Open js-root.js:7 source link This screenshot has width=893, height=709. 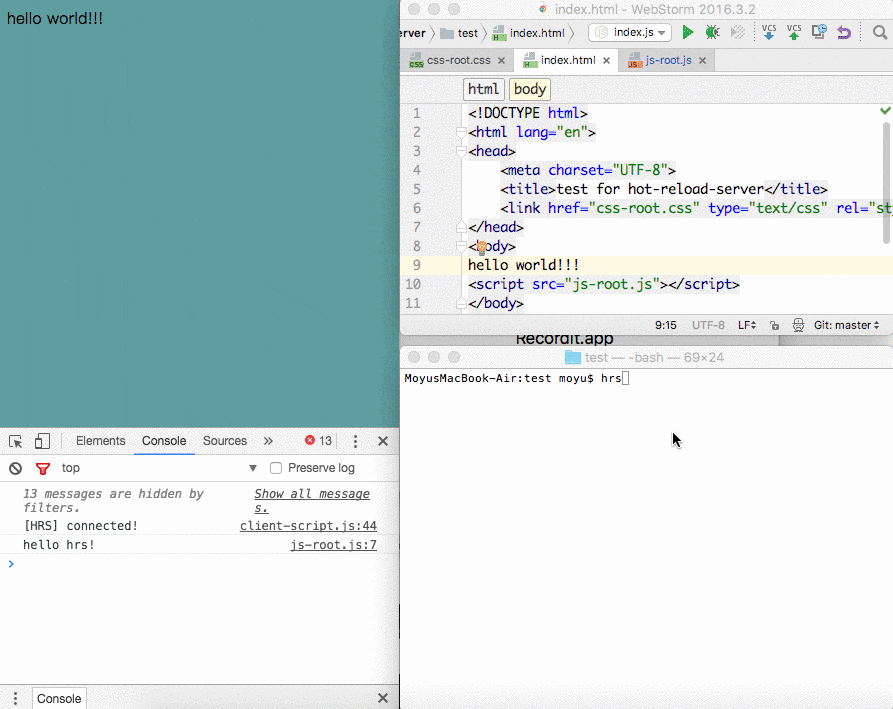pos(333,544)
